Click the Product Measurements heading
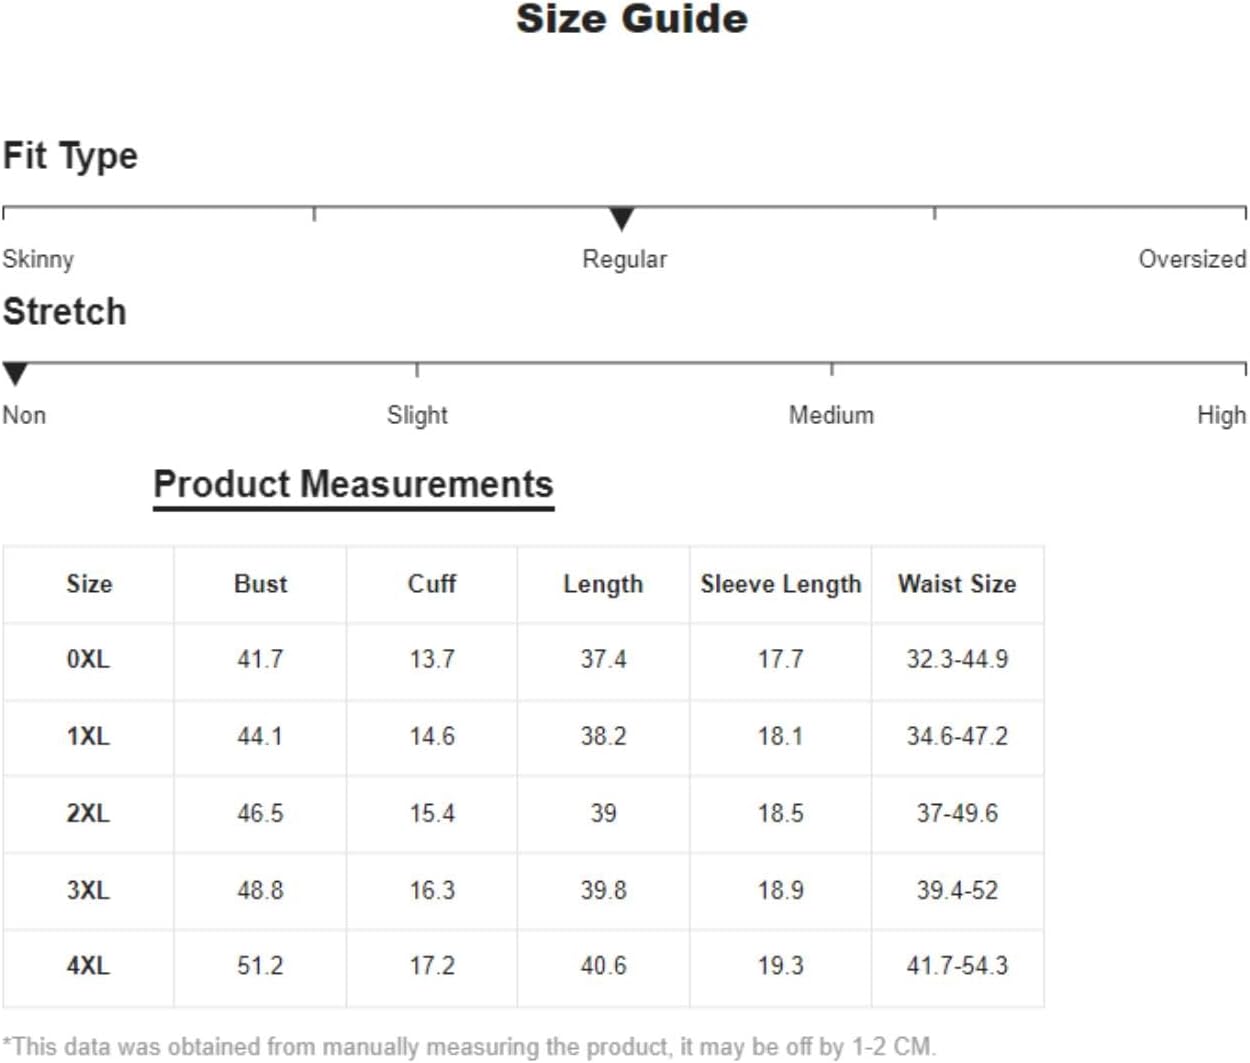 click(x=353, y=484)
